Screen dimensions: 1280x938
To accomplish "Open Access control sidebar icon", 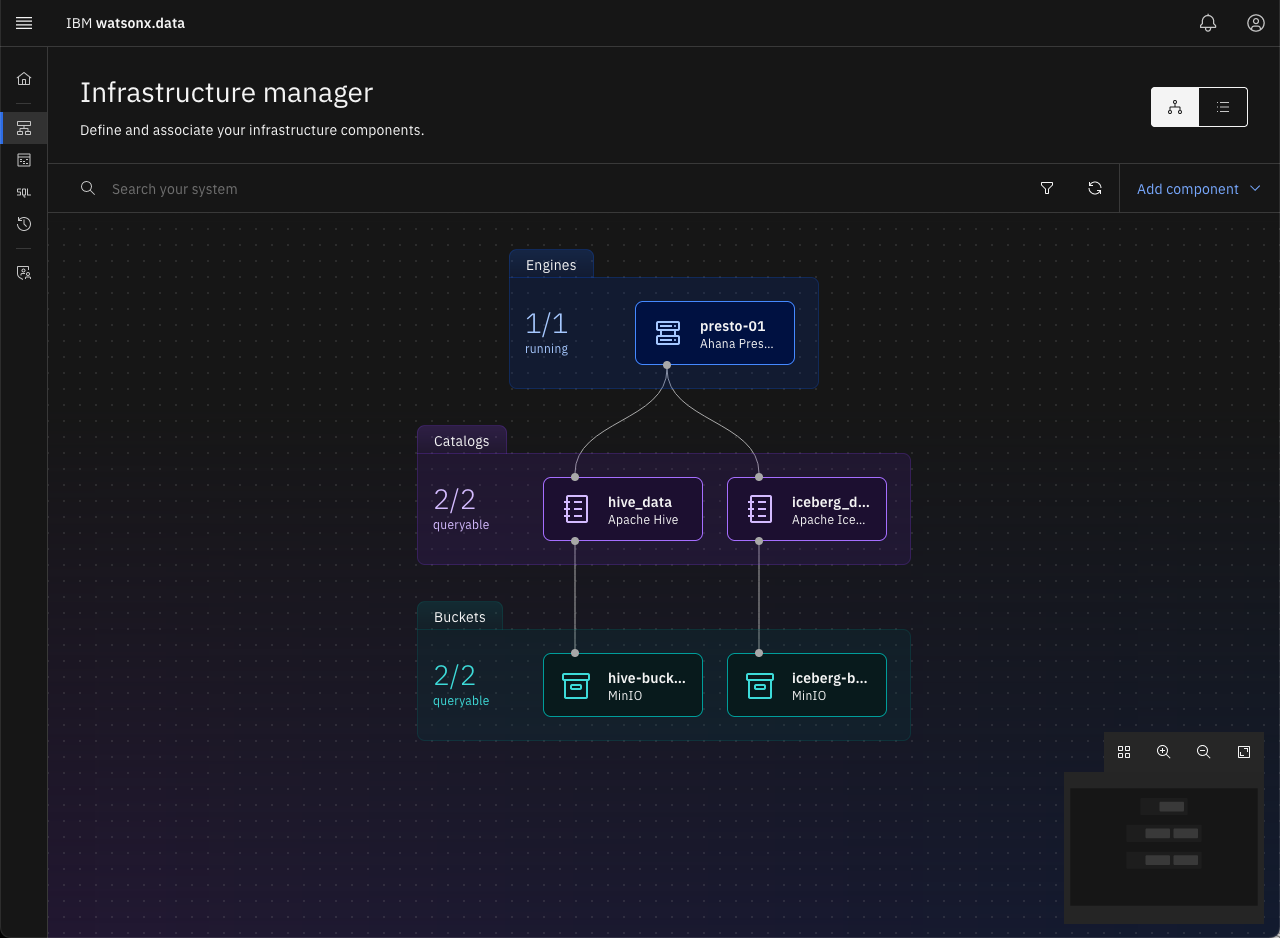I will click(x=24, y=272).
